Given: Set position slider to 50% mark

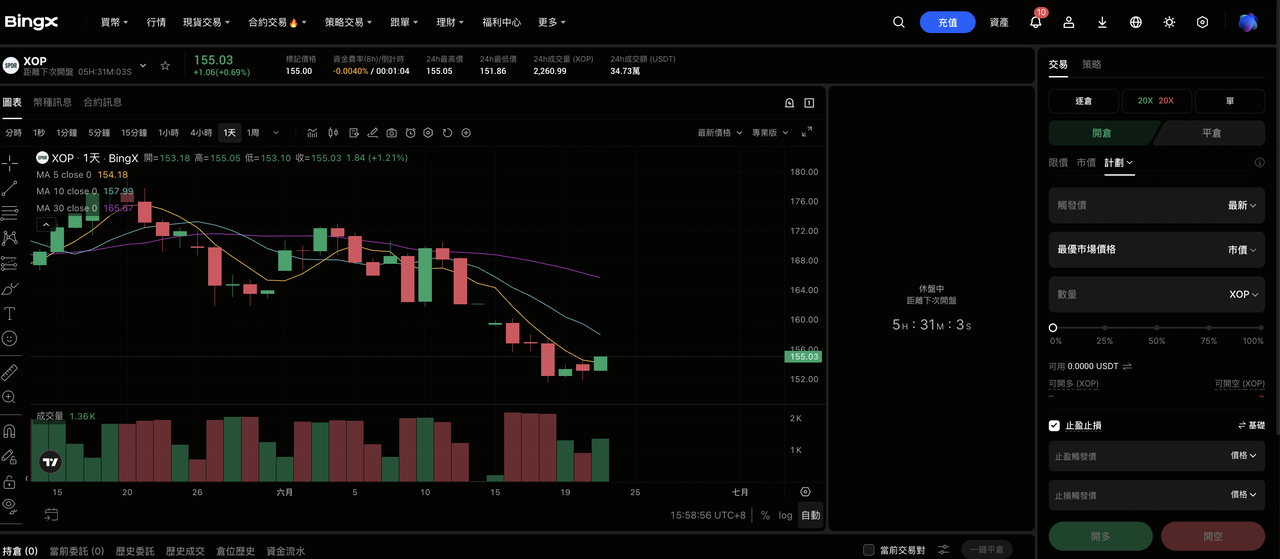Looking at the screenshot, I should click(1157, 327).
